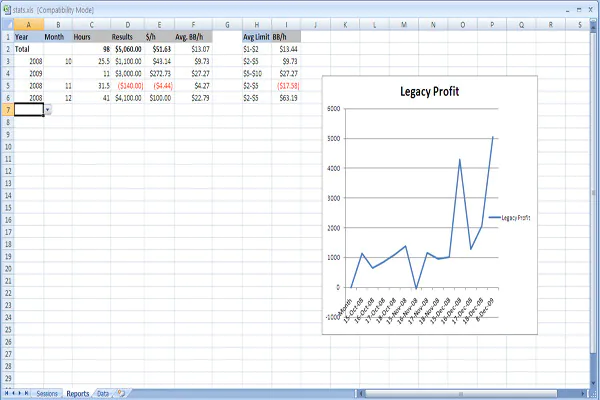Select the 2009 year cell

[29, 73]
